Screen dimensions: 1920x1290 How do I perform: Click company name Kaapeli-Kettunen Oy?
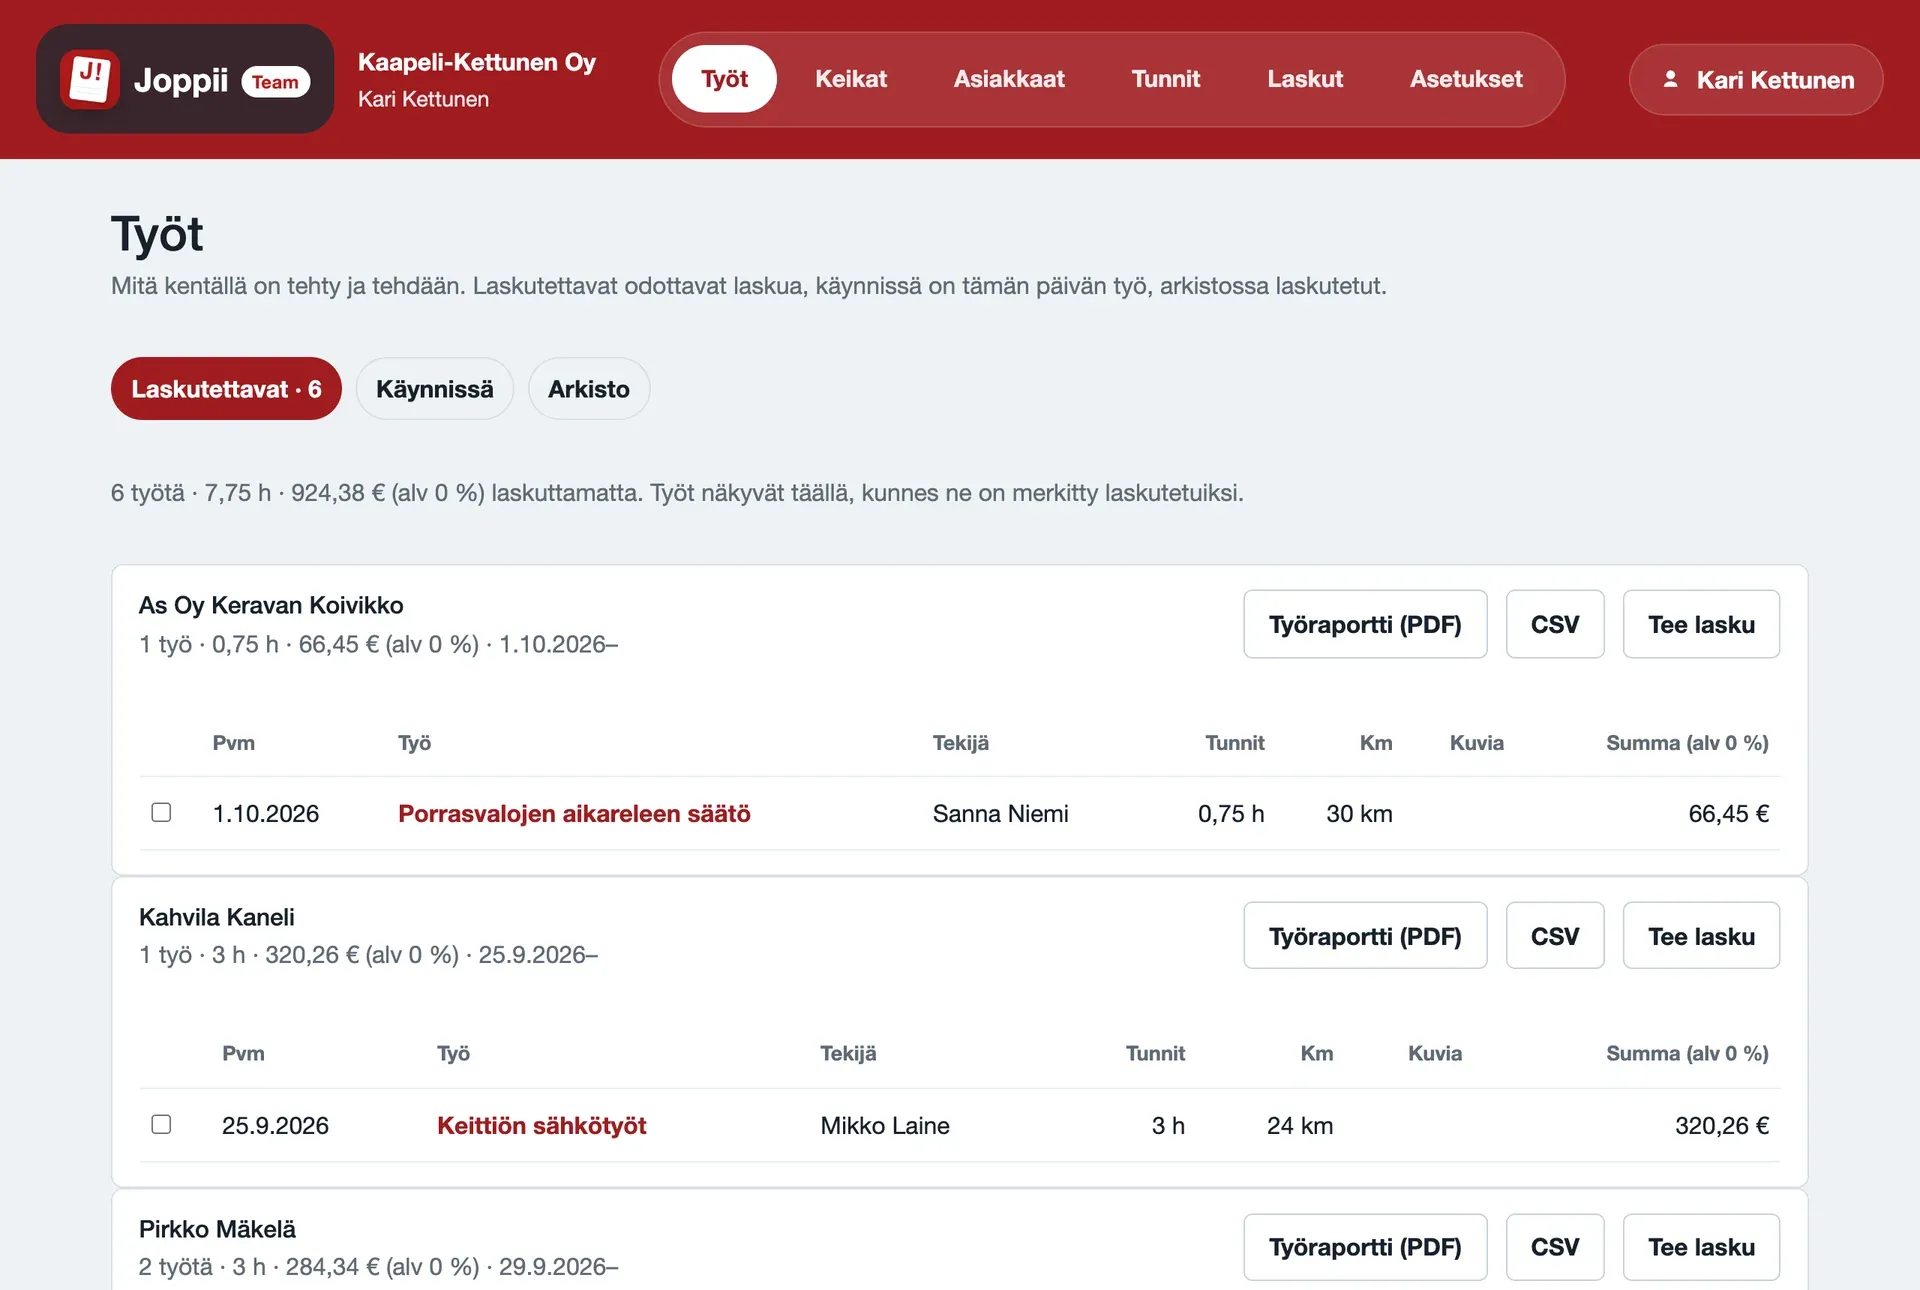click(x=477, y=62)
